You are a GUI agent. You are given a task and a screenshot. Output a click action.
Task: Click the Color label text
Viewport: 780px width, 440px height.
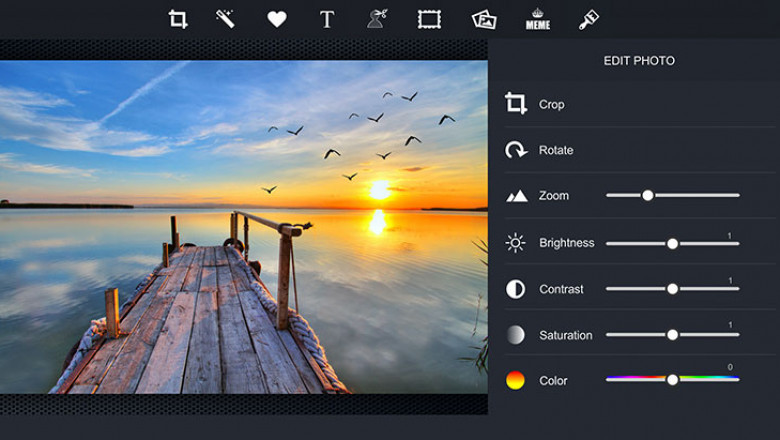click(553, 381)
